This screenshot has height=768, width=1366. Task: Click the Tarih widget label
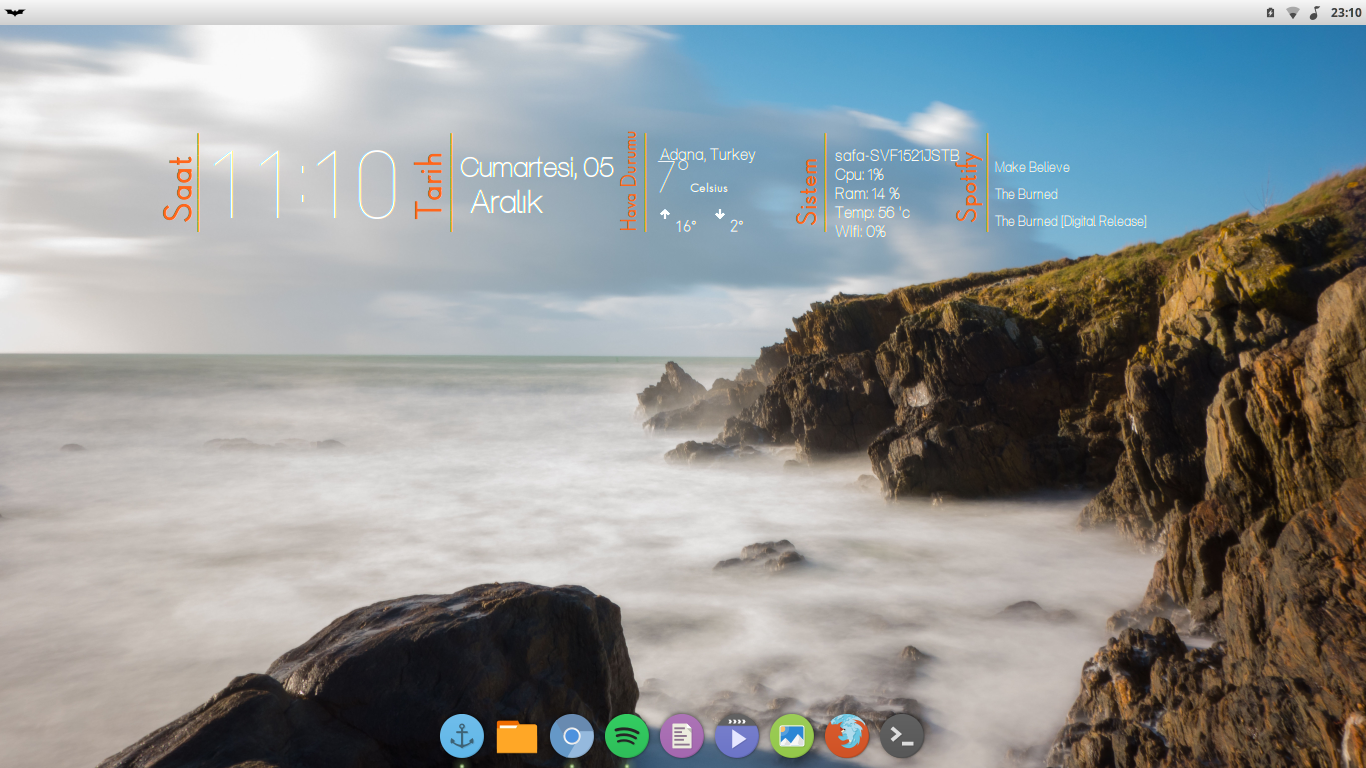(x=429, y=185)
